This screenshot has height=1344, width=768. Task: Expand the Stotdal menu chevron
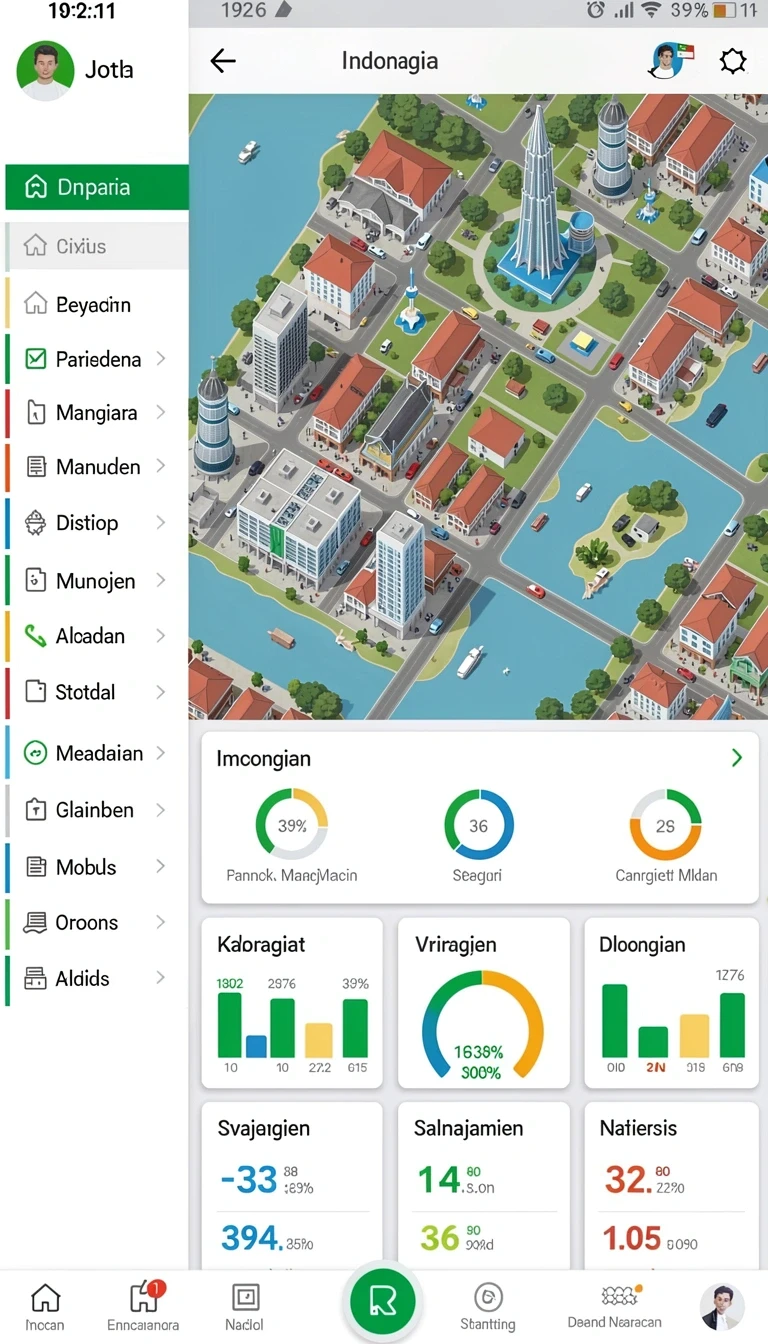(x=161, y=691)
